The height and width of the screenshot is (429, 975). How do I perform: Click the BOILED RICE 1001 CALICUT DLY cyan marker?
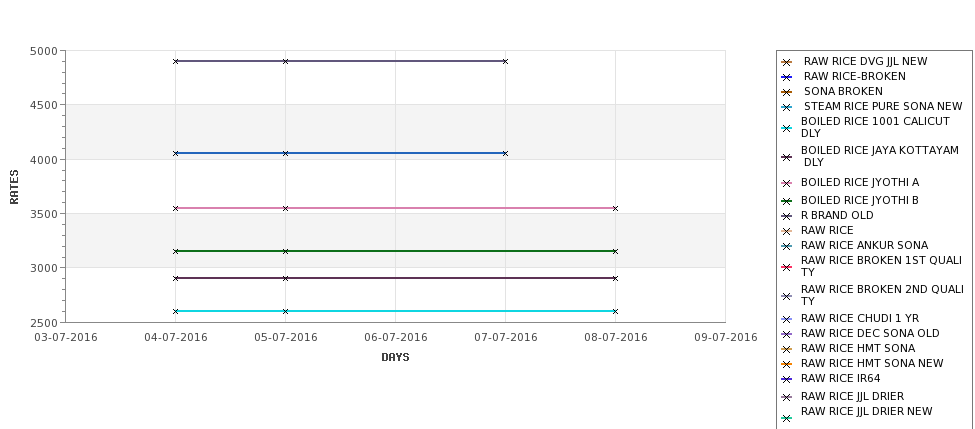(x=787, y=128)
